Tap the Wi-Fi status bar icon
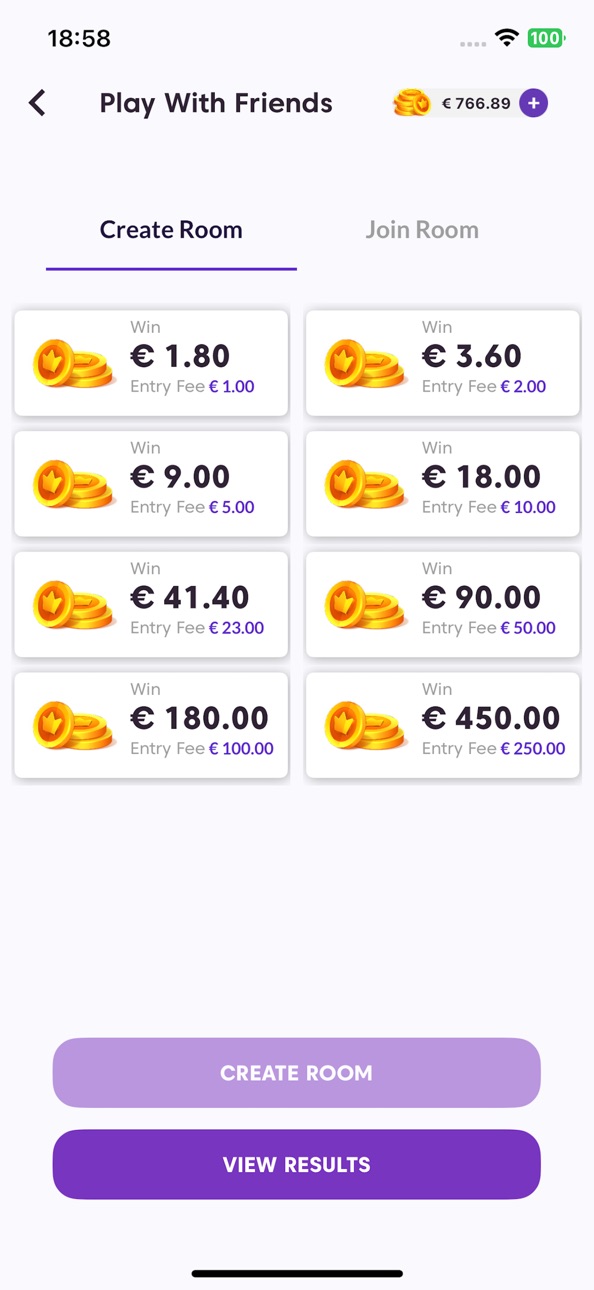594x1290 pixels. (x=508, y=39)
